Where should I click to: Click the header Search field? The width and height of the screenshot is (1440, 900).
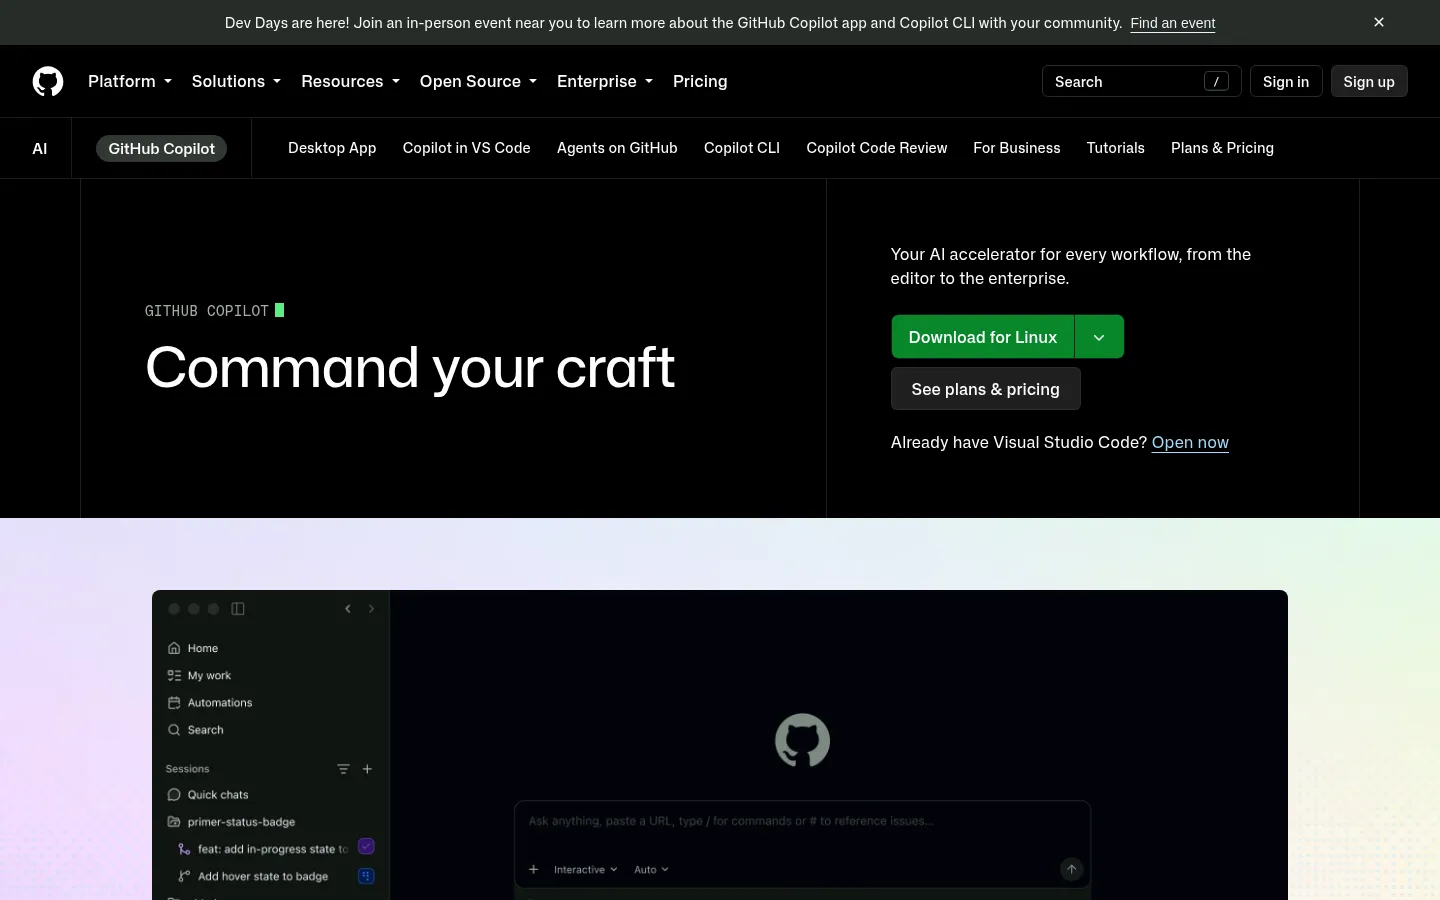pyautogui.click(x=1142, y=81)
